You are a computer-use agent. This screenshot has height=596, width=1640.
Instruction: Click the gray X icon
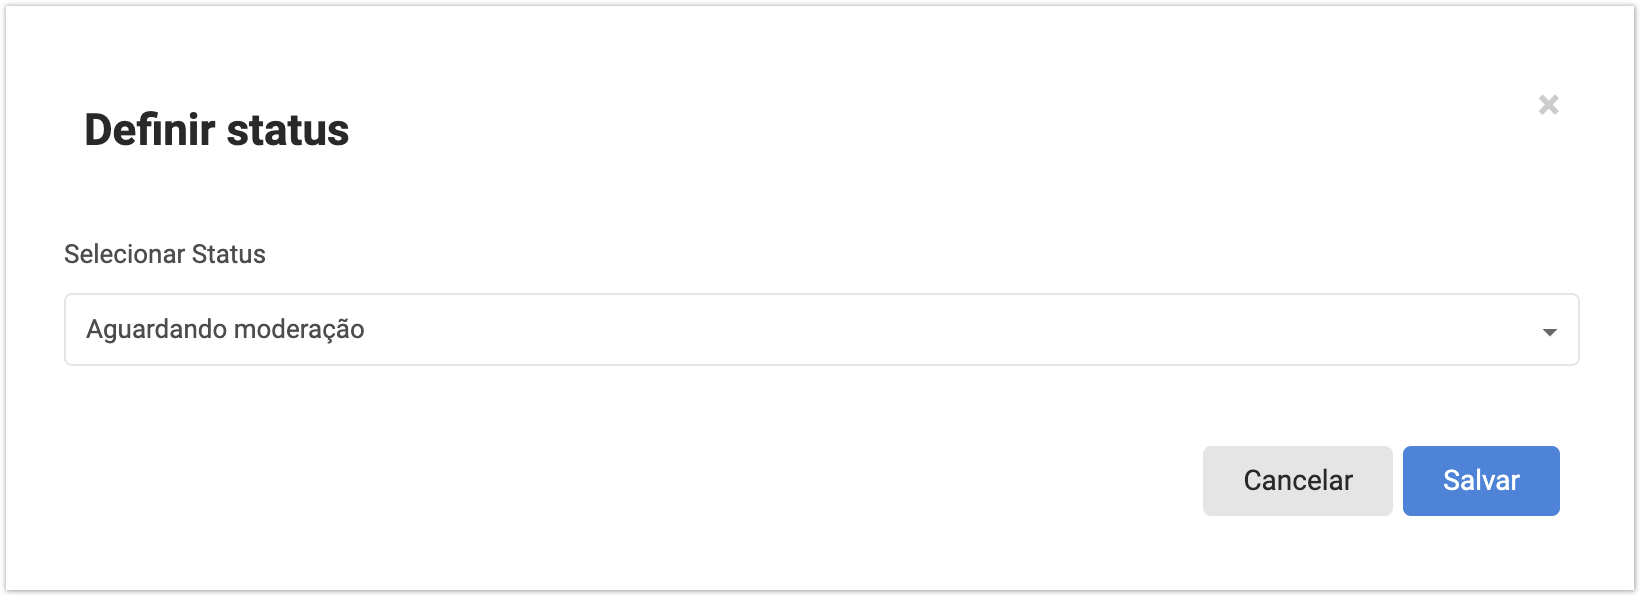[x=1548, y=105]
